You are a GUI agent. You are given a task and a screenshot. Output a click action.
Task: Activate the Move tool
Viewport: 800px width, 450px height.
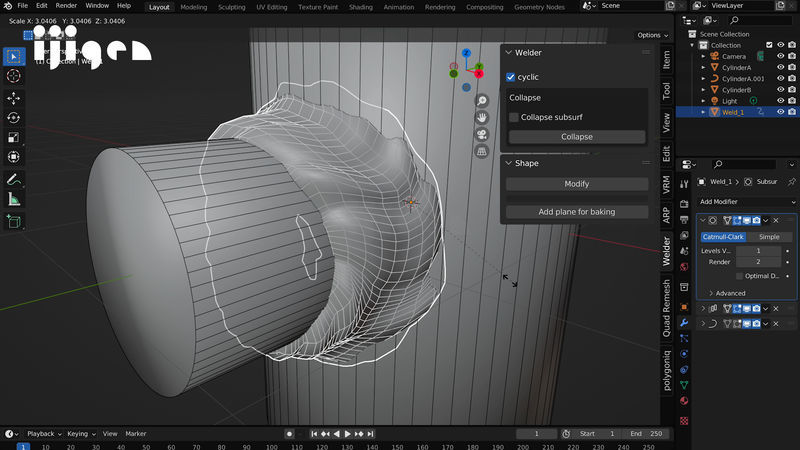tap(14, 99)
